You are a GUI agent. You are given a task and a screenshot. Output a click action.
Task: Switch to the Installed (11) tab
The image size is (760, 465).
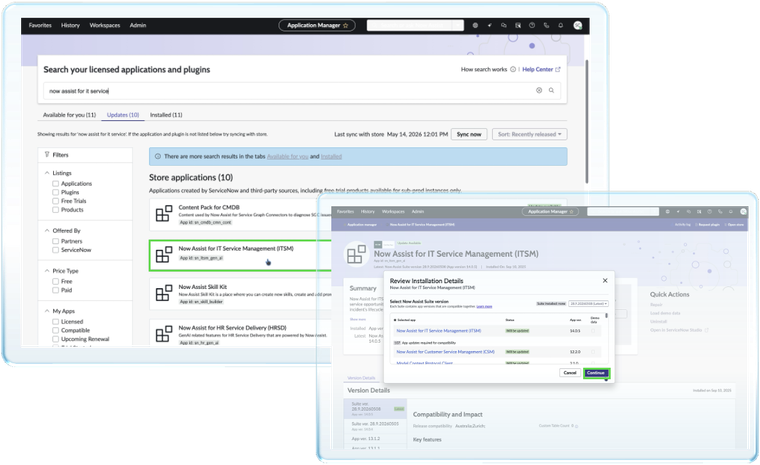(166, 115)
